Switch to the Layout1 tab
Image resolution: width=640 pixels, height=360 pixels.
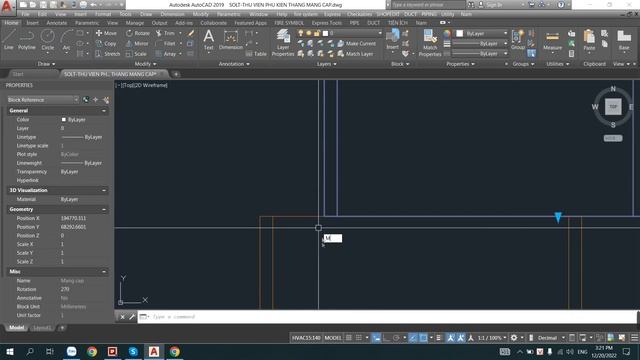42,328
